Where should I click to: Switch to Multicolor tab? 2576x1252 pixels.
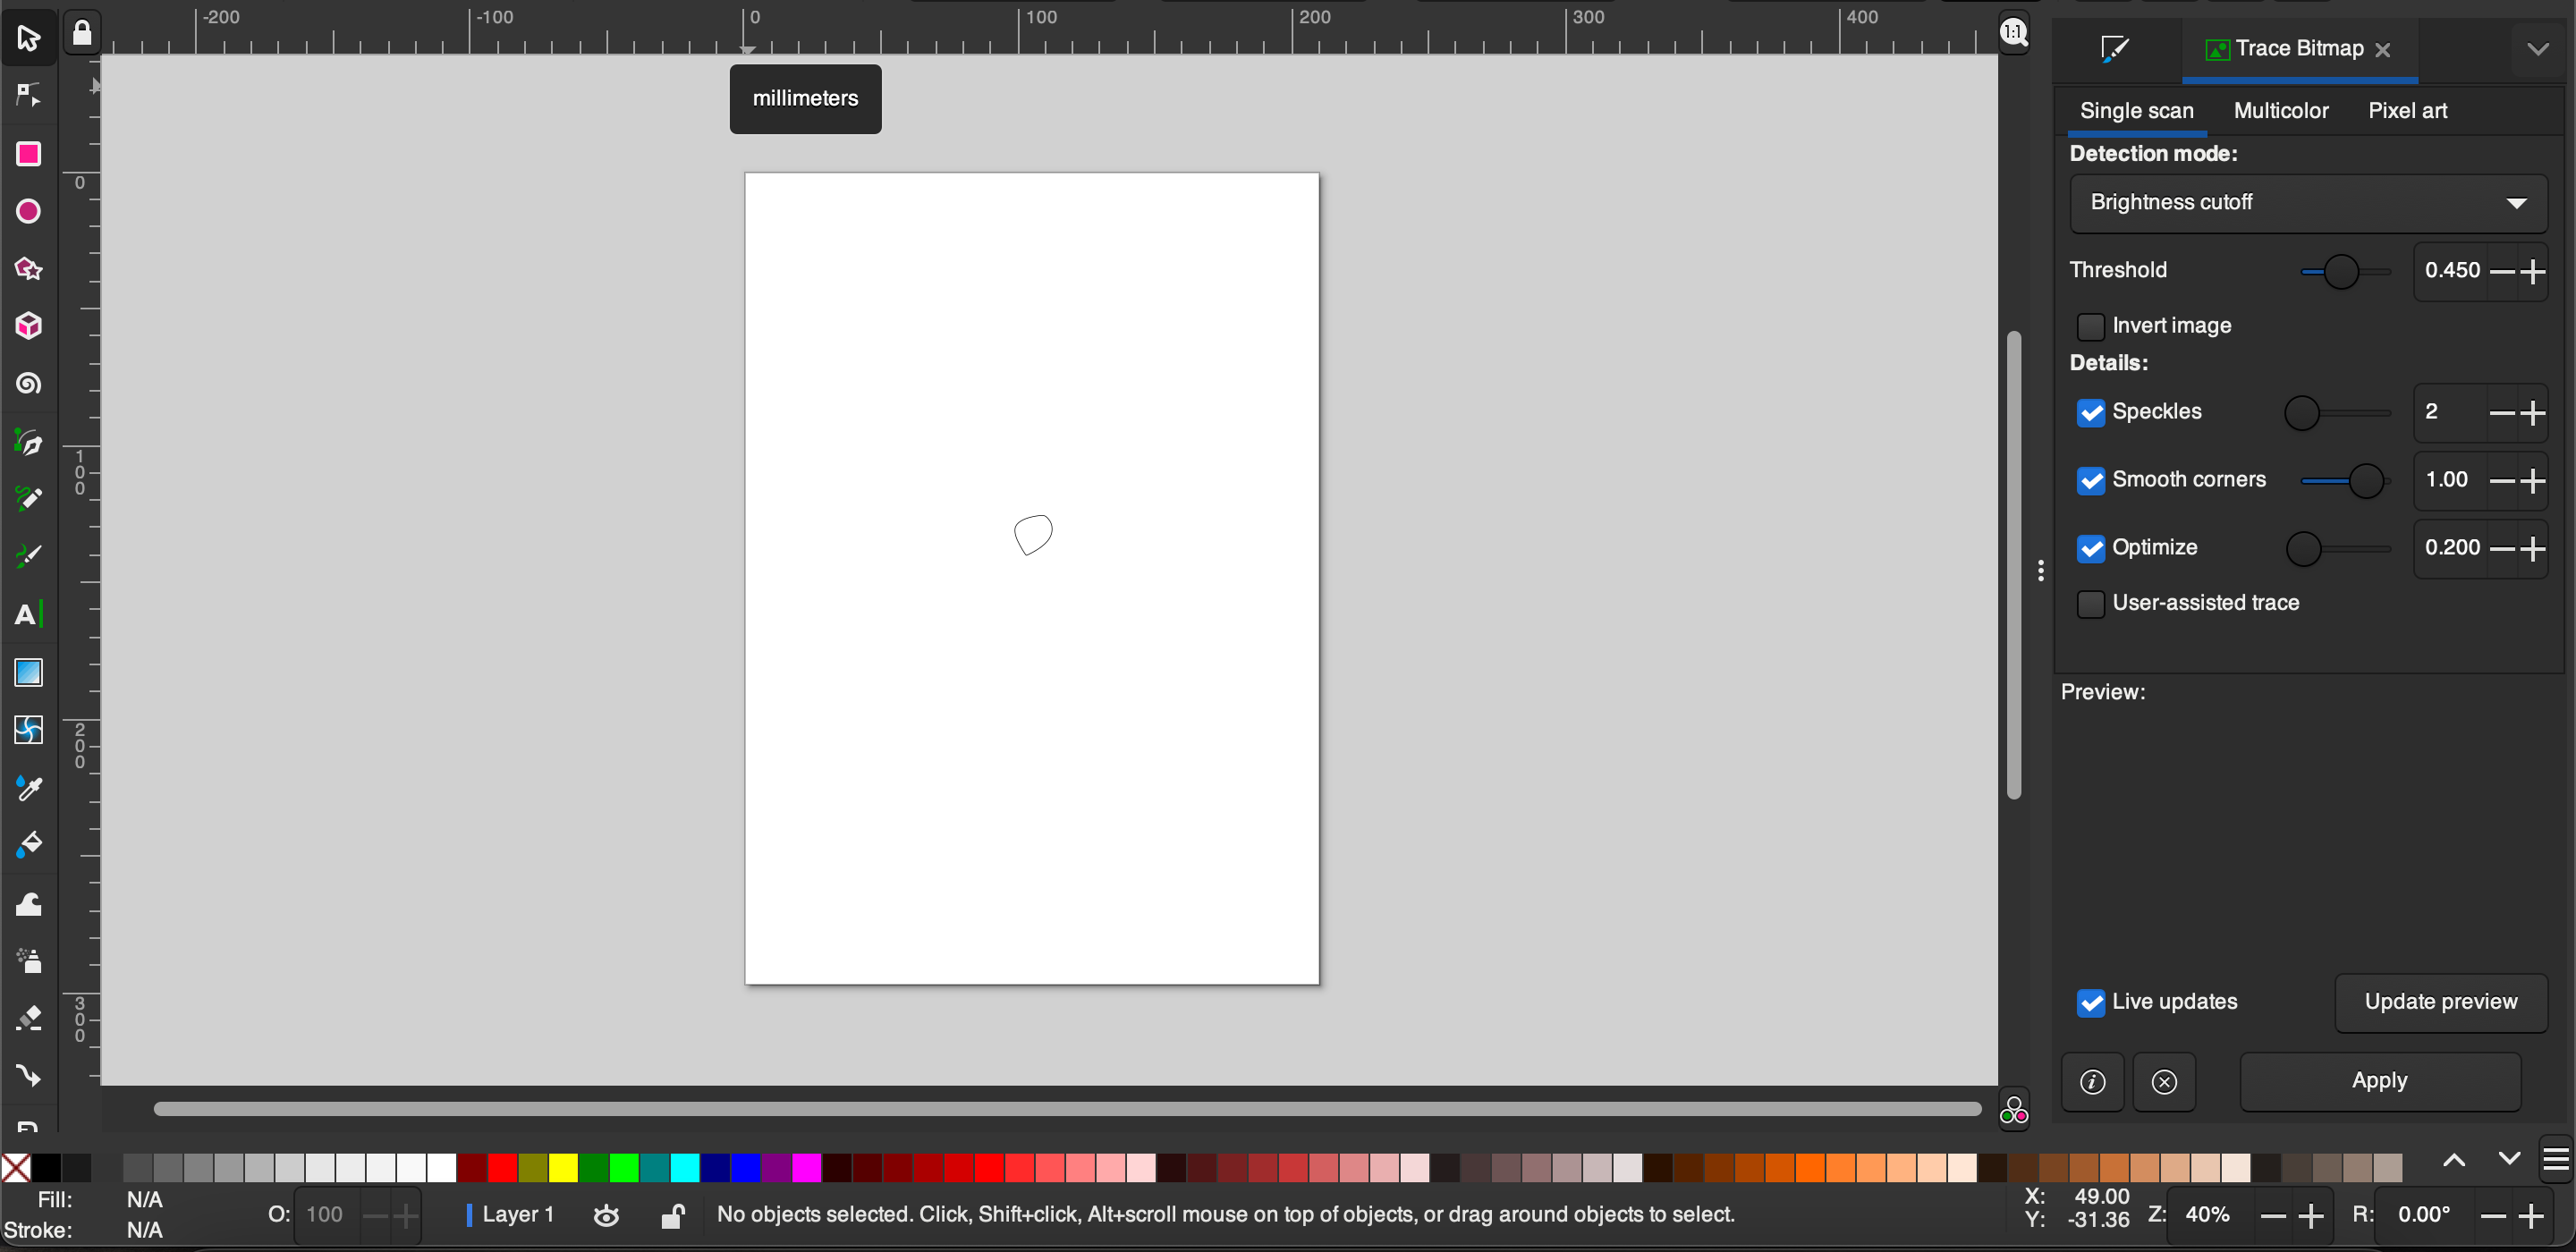pyautogui.click(x=2280, y=110)
